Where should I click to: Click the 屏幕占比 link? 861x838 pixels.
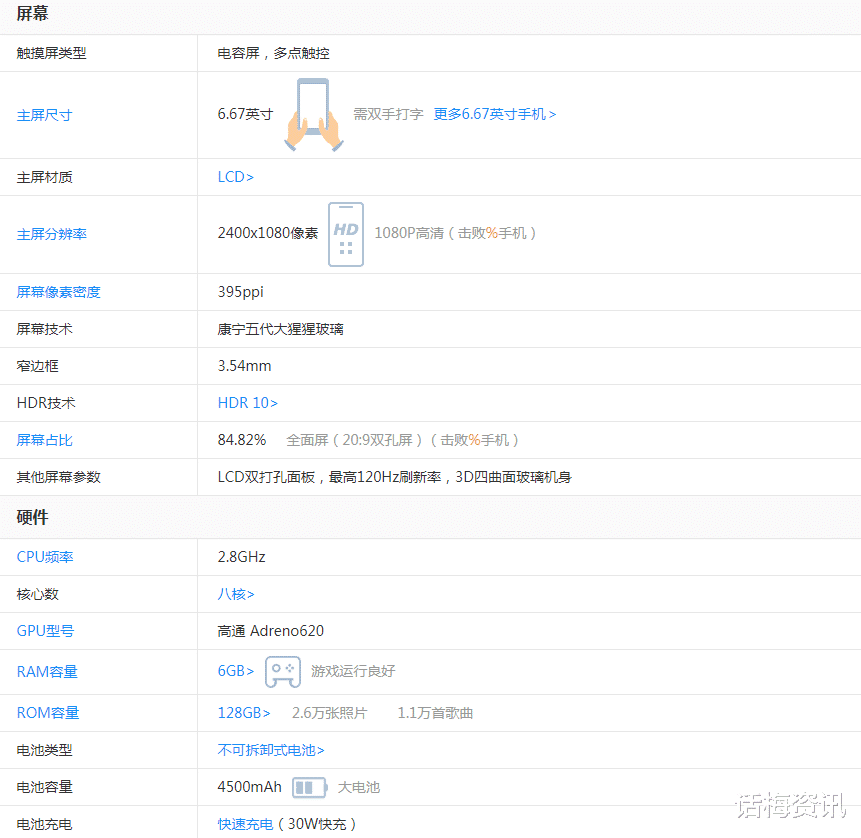tap(44, 439)
